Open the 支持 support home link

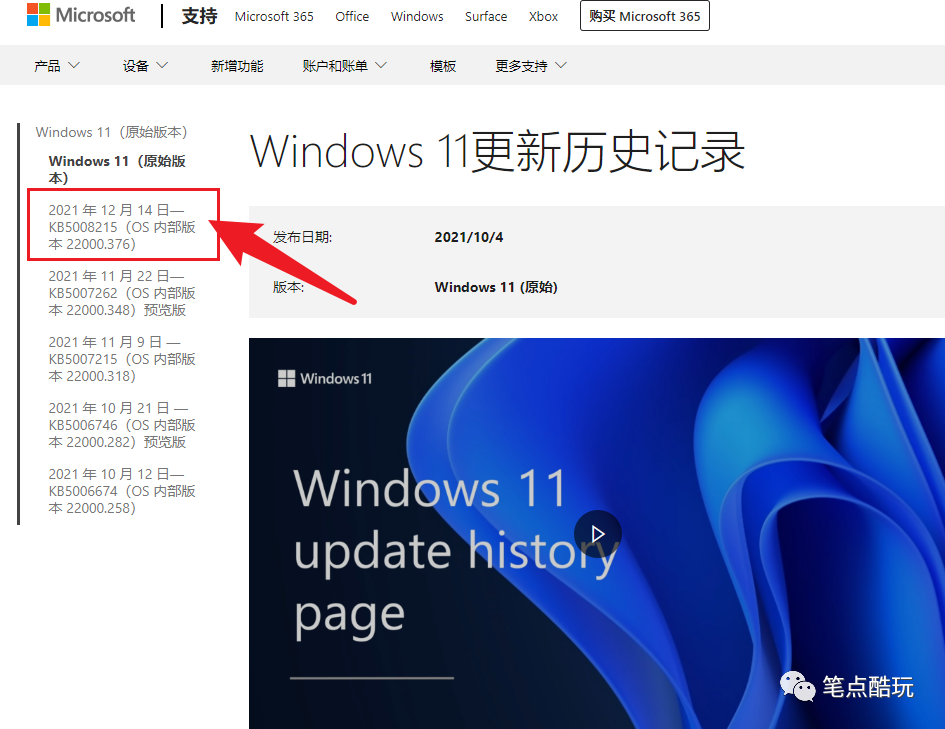coord(199,16)
